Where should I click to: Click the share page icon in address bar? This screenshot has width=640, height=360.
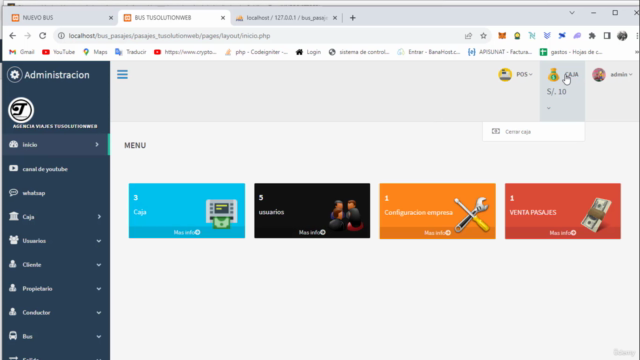click(468, 36)
